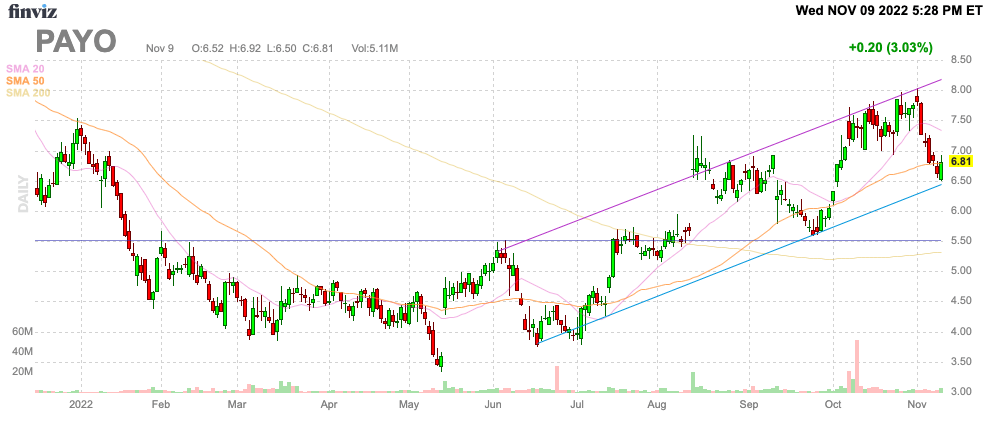Click the Aug date axis label
Viewport: 991px width, 422px height.
[658, 403]
